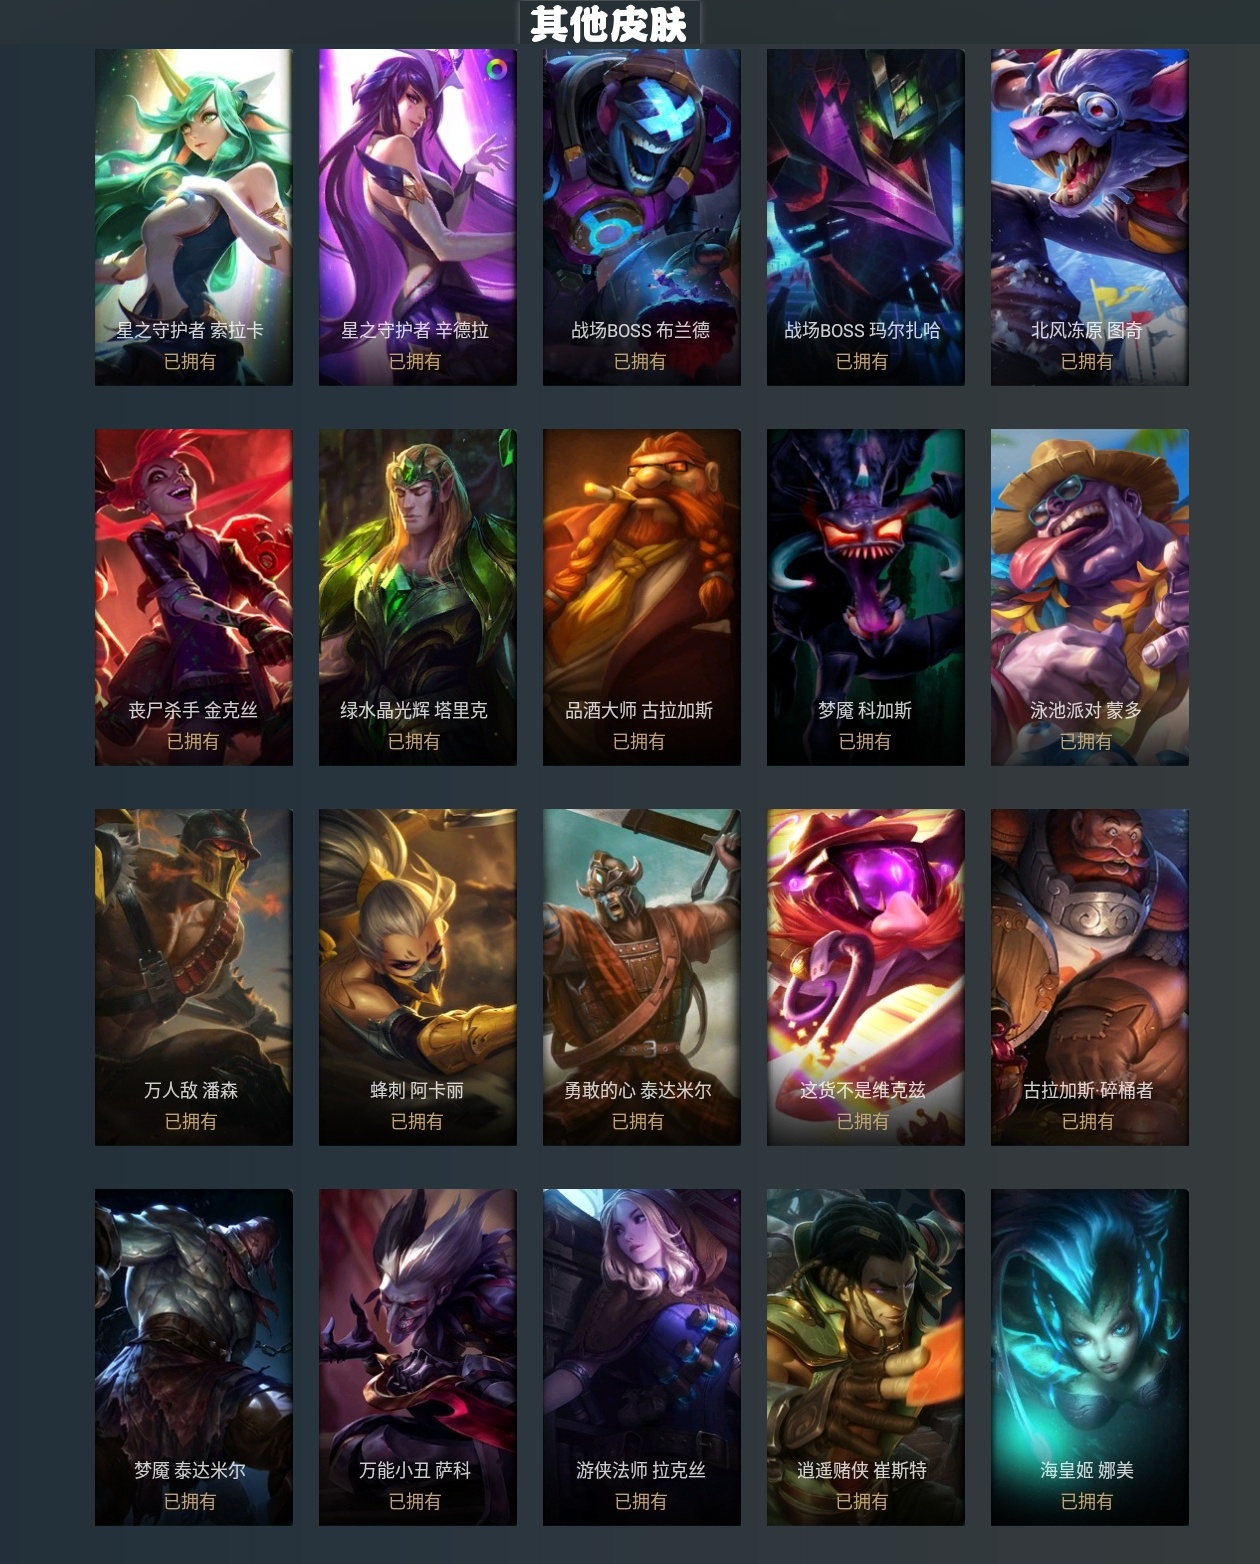Open the 星之守护者 索拉卡 skin card
The image size is (1260, 1564).
click(194, 217)
